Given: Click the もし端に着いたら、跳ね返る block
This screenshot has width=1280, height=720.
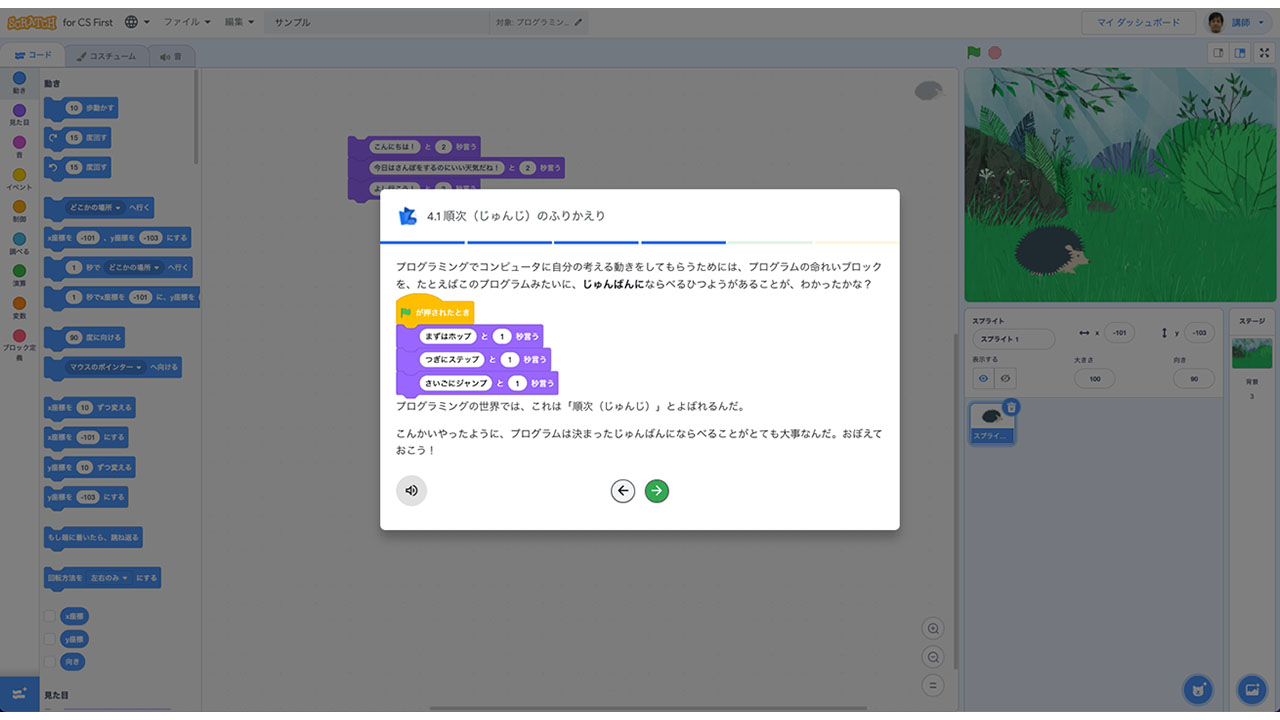Looking at the screenshot, I should pos(93,538).
